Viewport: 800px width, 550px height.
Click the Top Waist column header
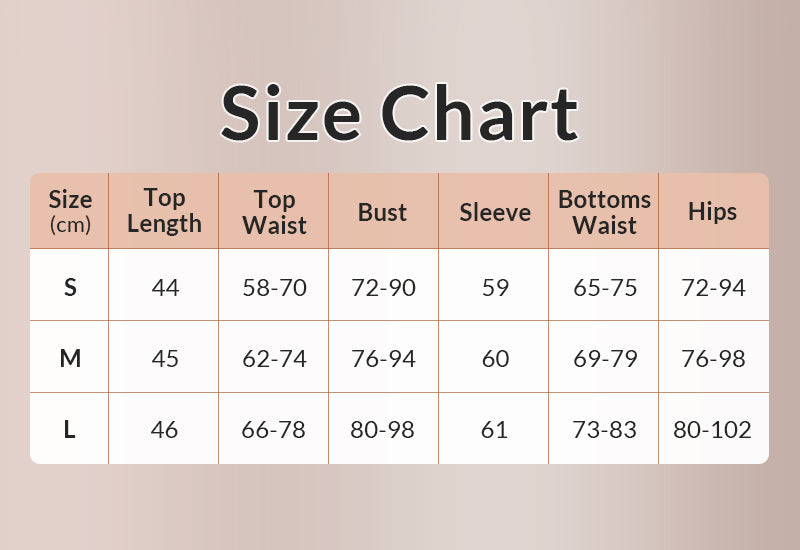coord(274,211)
